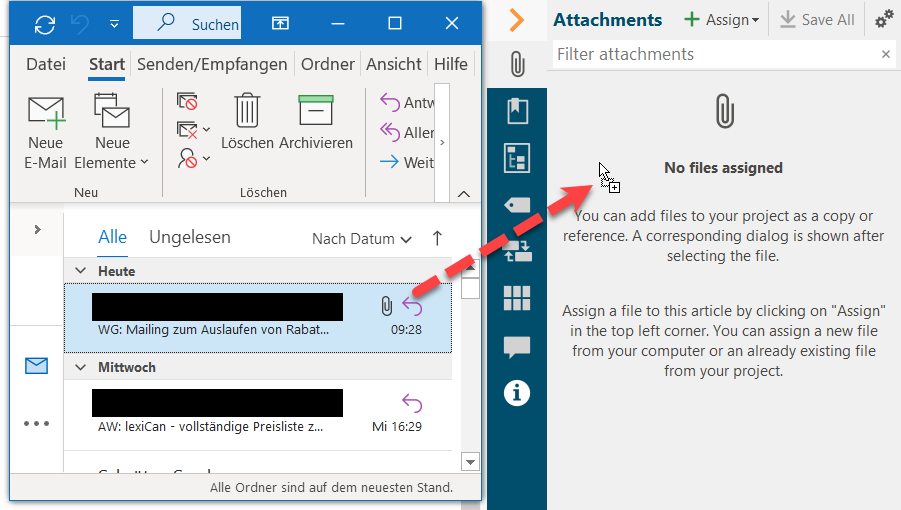Show only Ungelesen messages
This screenshot has height=510, width=901.
[190, 237]
